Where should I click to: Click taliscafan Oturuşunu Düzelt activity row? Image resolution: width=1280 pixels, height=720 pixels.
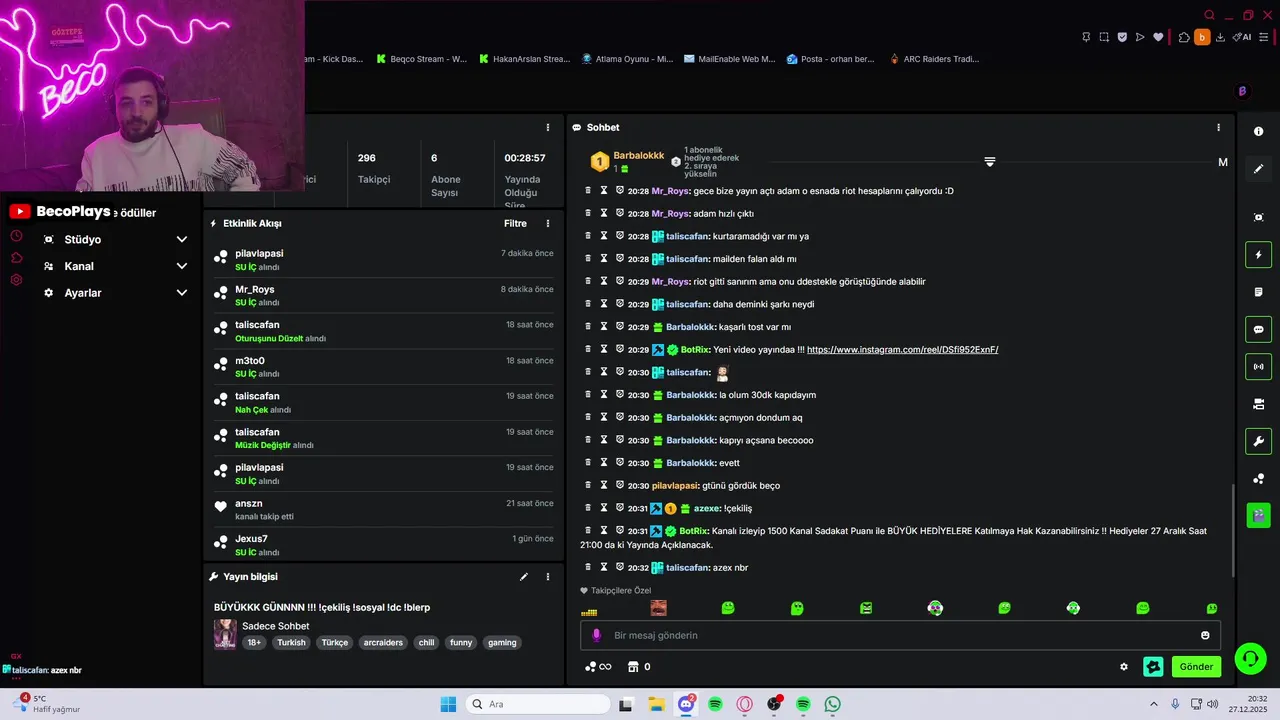pos(383,331)
